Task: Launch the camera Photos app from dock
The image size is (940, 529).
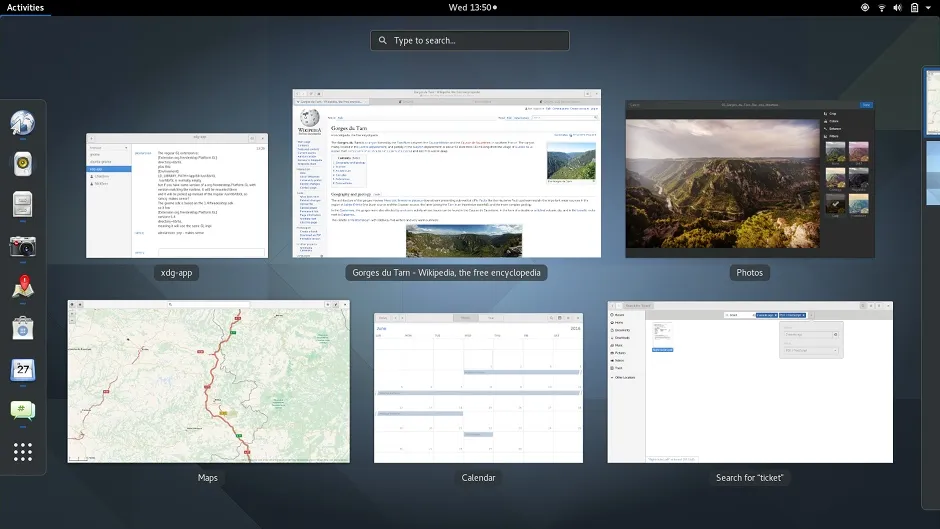Action: [23, 246]
